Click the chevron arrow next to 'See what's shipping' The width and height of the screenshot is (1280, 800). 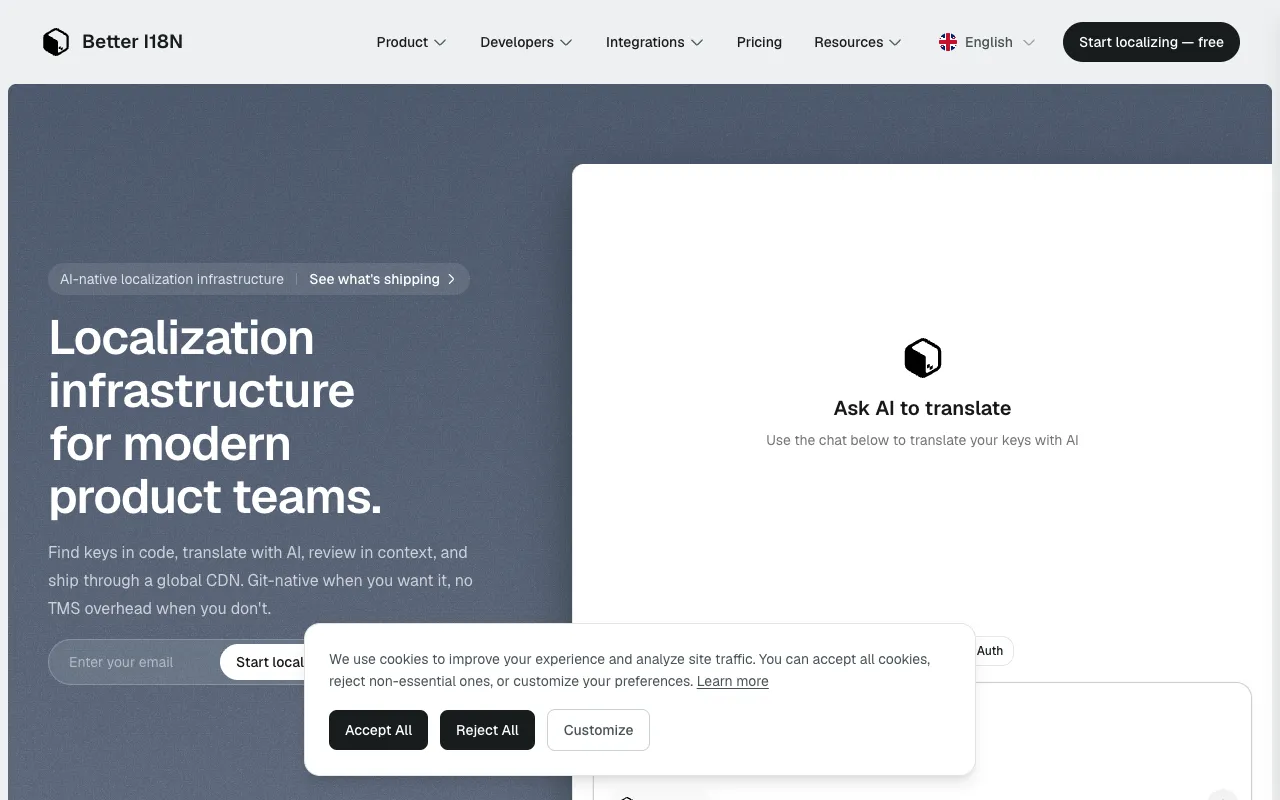coord(452,279)
